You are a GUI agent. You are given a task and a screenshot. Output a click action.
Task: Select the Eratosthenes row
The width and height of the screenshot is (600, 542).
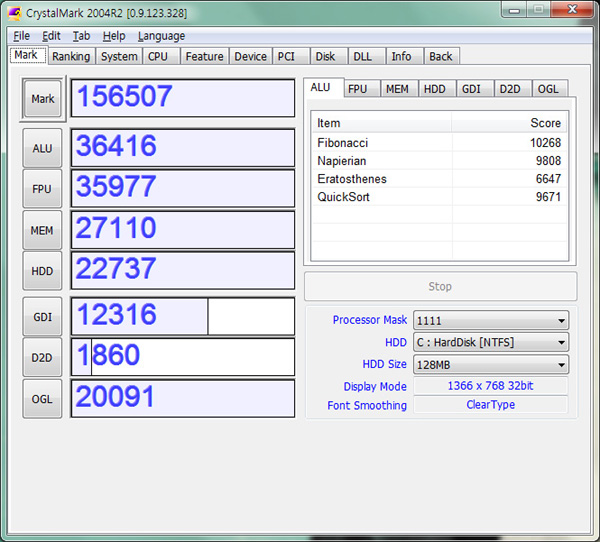[439, 179]
